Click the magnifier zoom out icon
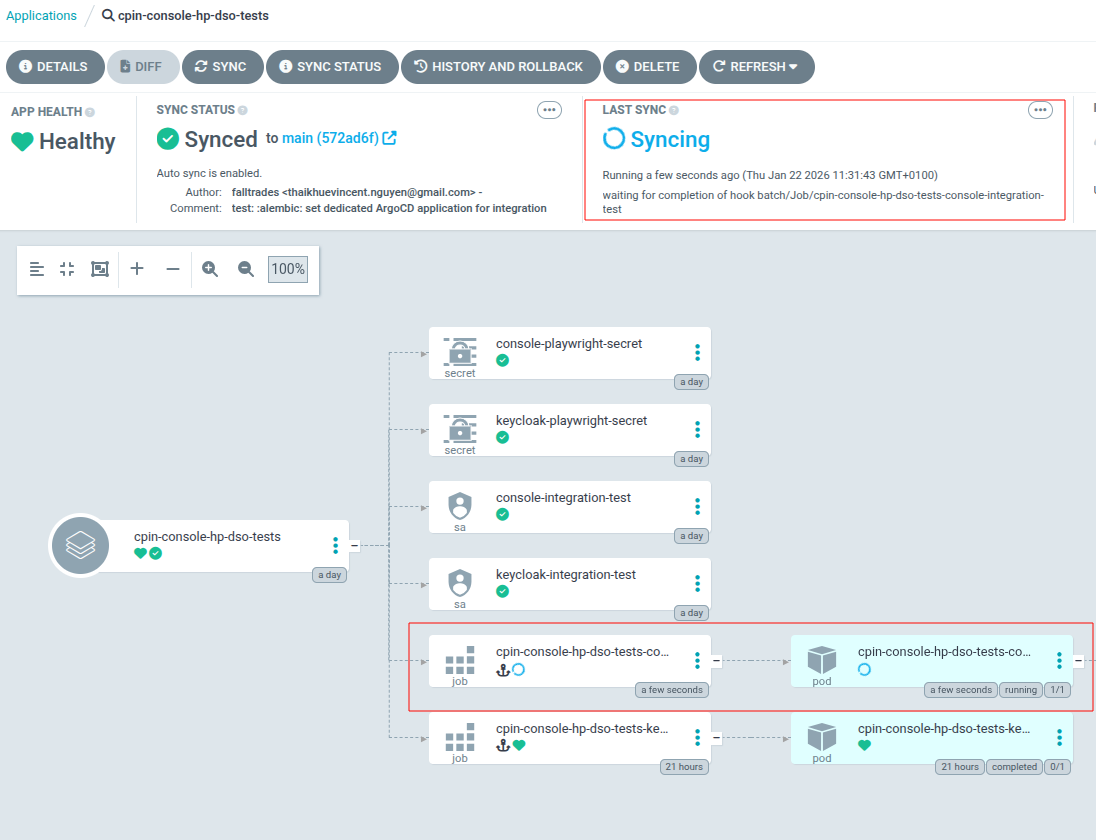 pyautogui.click(x=246, y=269)
